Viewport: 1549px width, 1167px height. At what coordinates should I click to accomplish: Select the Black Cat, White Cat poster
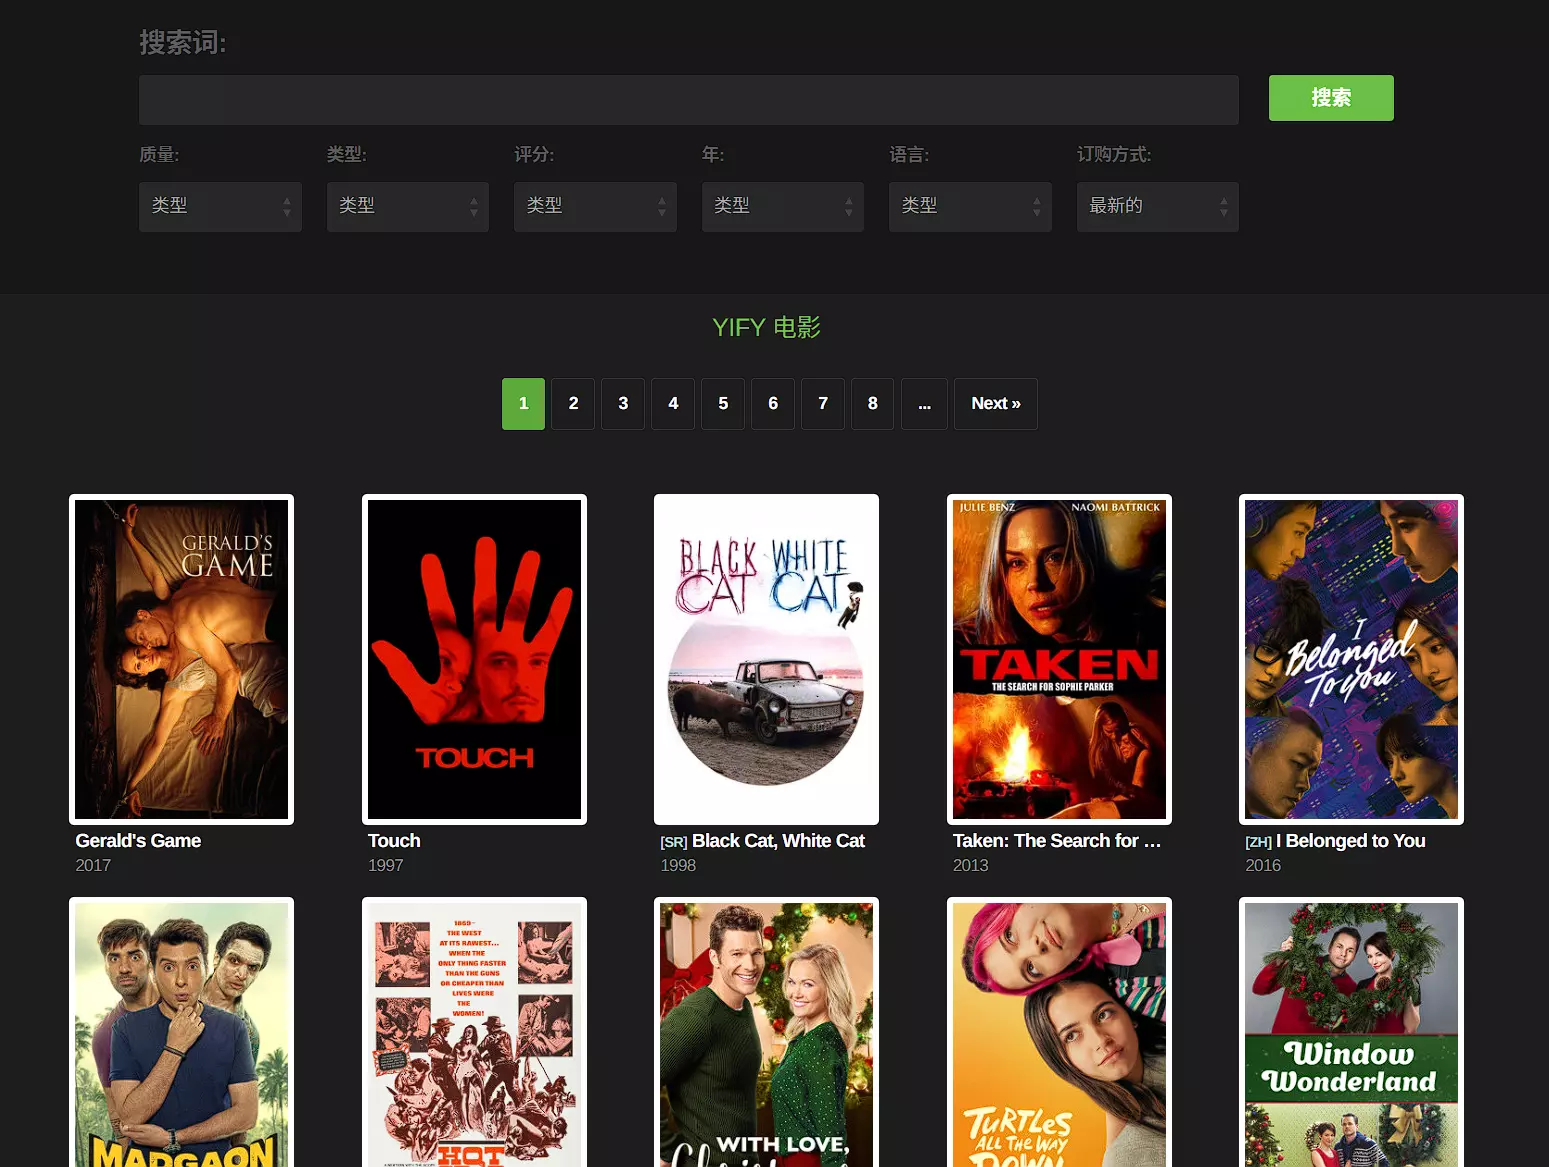pyautogui.click(x=766, y=659)
